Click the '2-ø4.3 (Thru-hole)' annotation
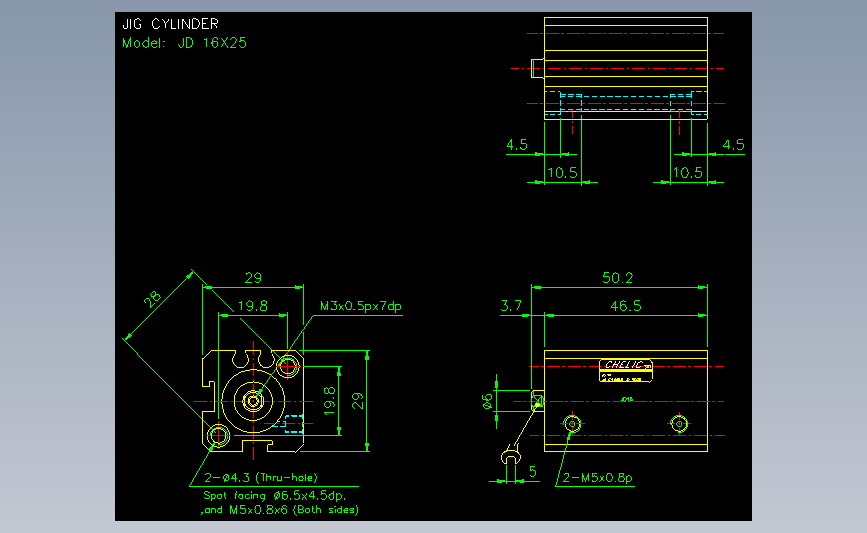Image resolution: width=867 pixels, height=533 pixels. coord(261,478)
